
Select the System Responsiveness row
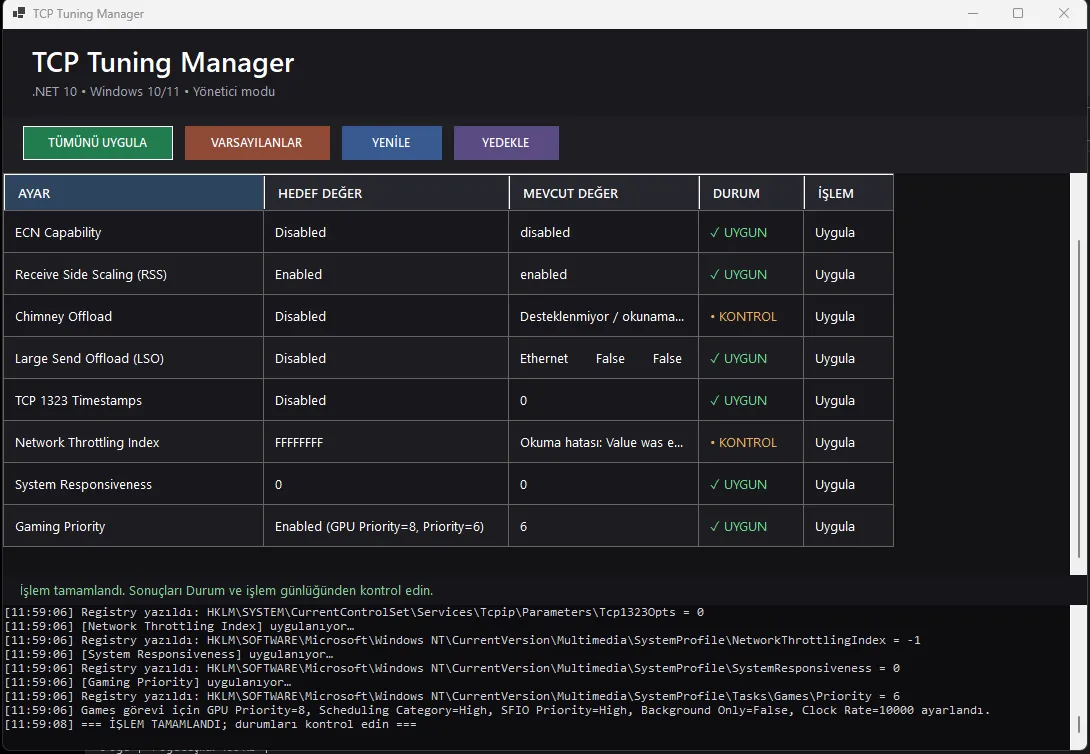pos(448,484)
